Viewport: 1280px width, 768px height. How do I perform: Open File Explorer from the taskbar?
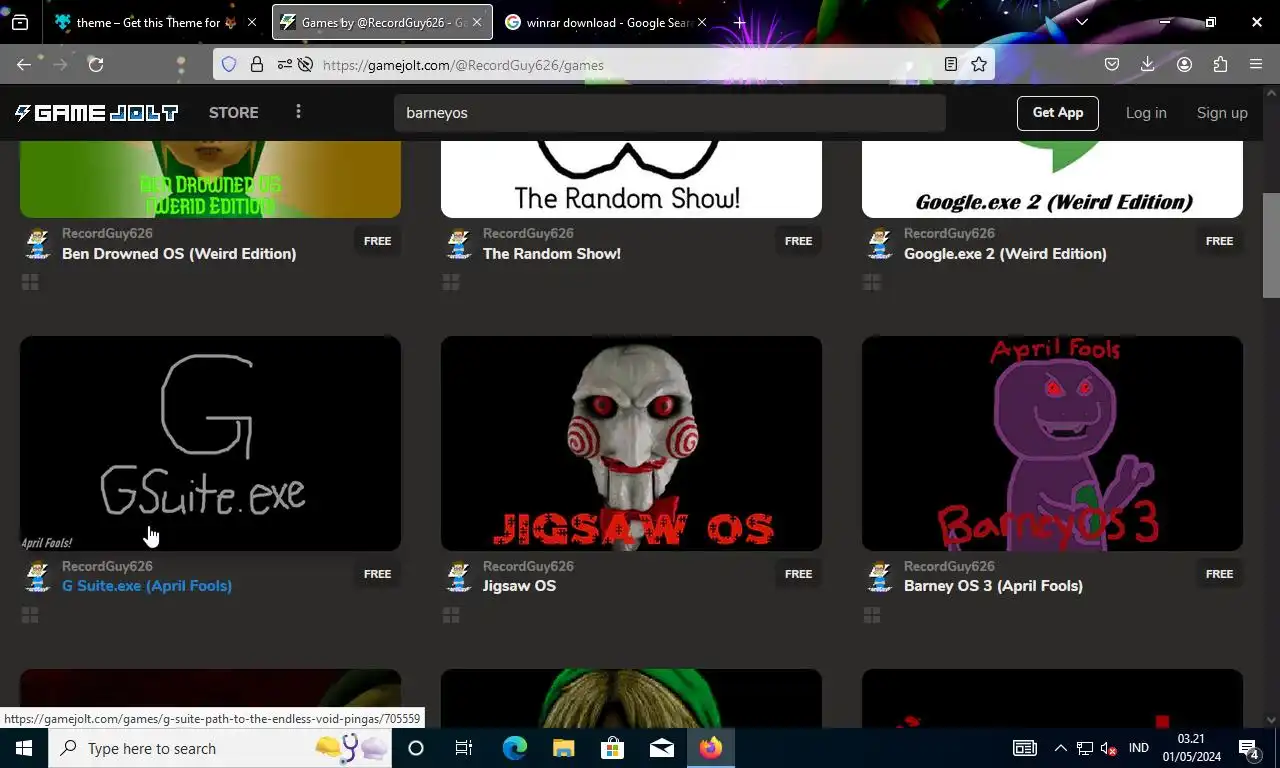tap(564, 748)
